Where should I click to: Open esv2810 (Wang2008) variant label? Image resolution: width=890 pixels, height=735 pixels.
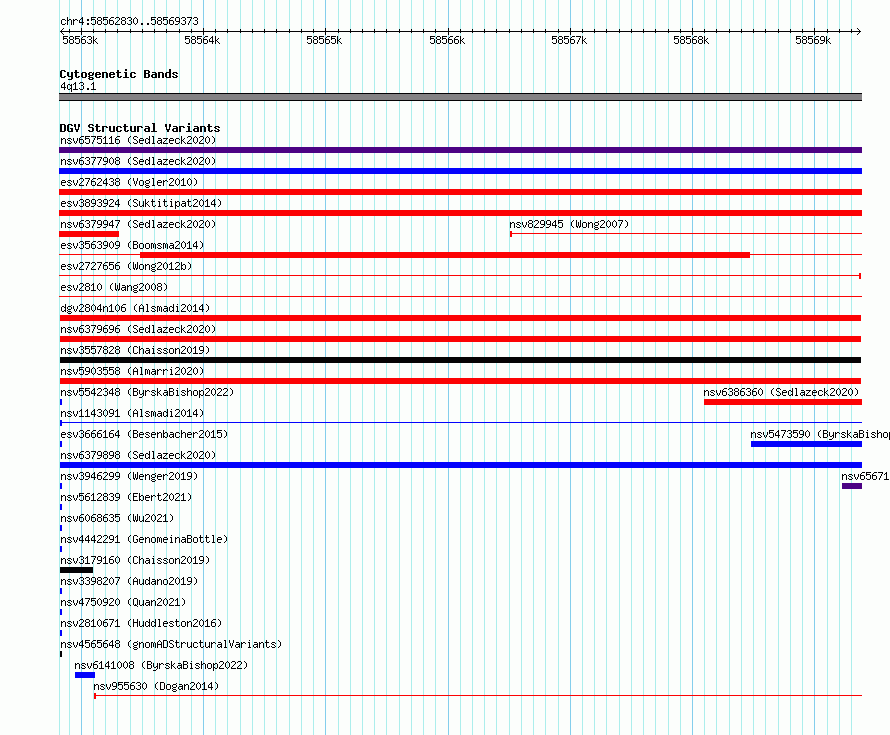(x=114, y=287)
